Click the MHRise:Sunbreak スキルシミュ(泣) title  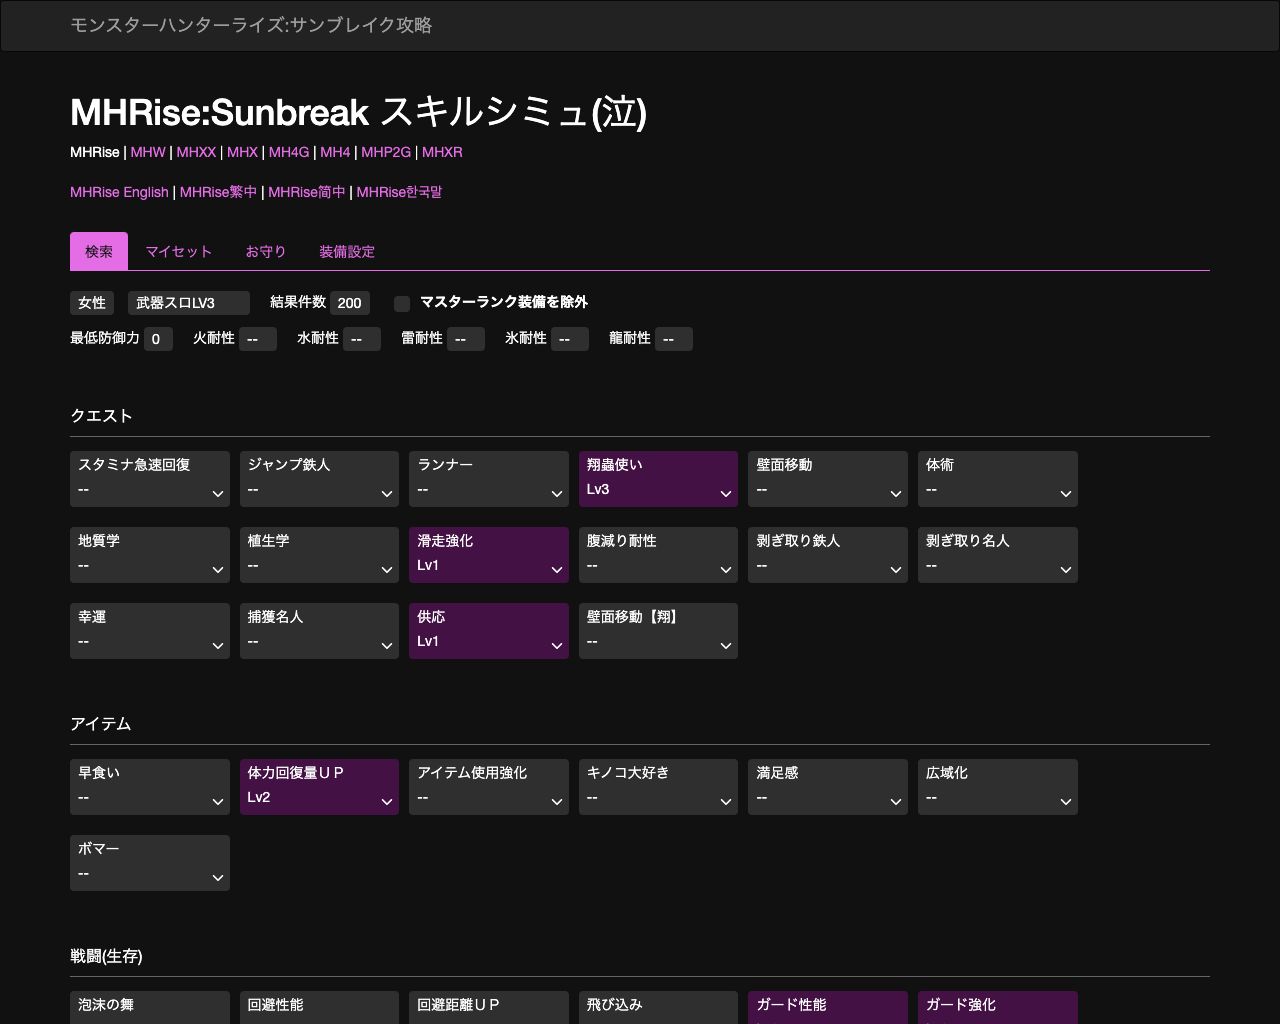pyautogui.click(x=358, y=112)
